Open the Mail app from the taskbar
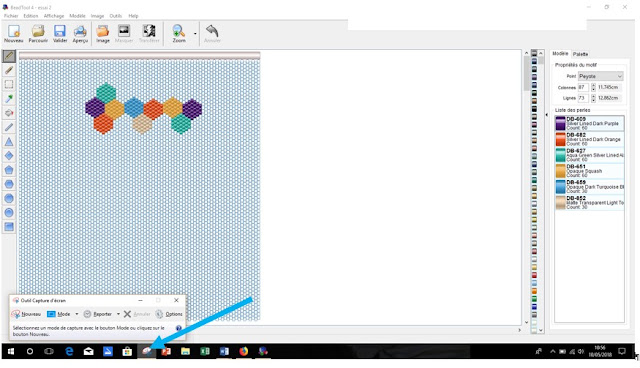 coord(88,351)
